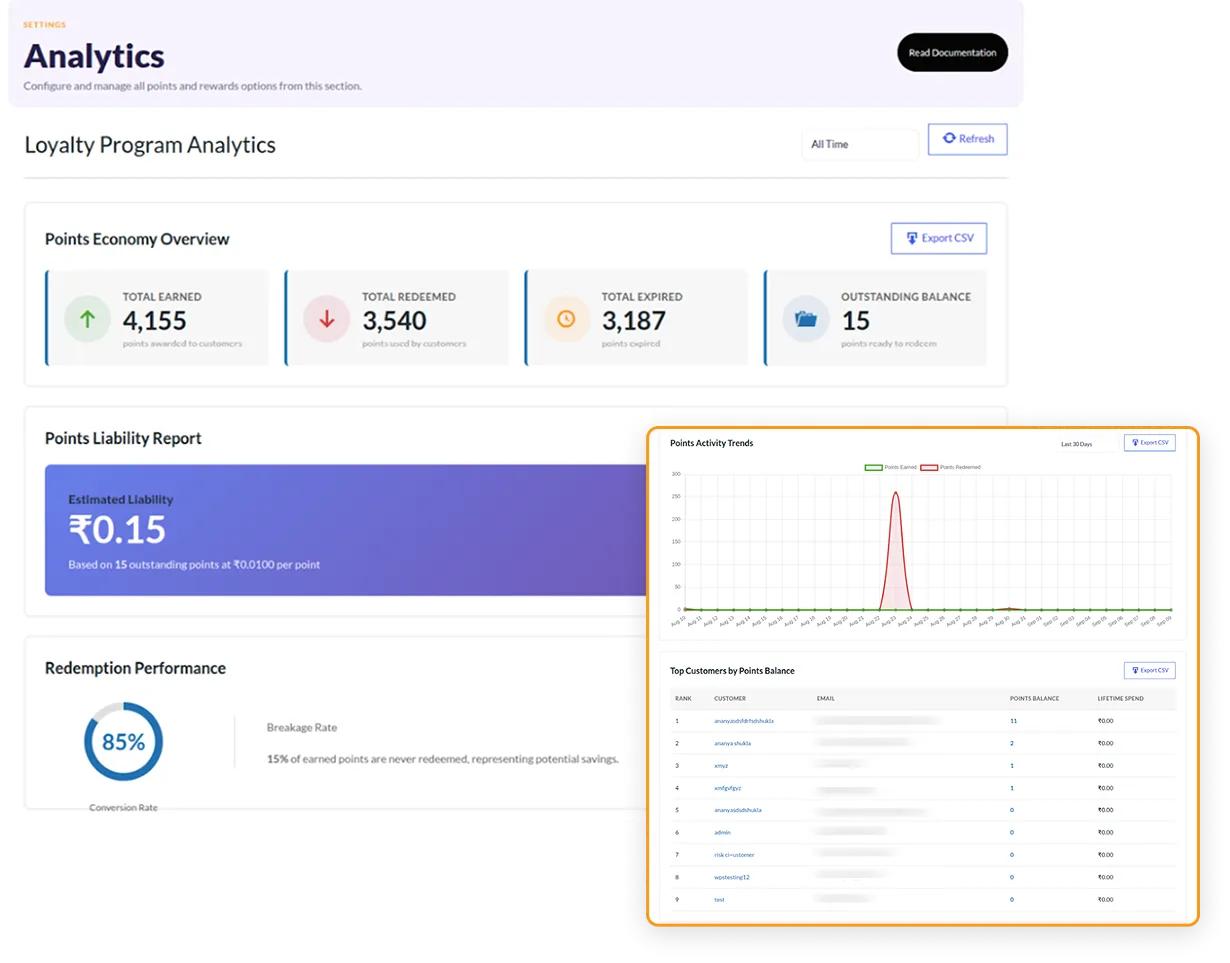This screenshot has width=1230, height=963.
Task: Click the Total Expired value 3,187
Action: tap(634, 320)
